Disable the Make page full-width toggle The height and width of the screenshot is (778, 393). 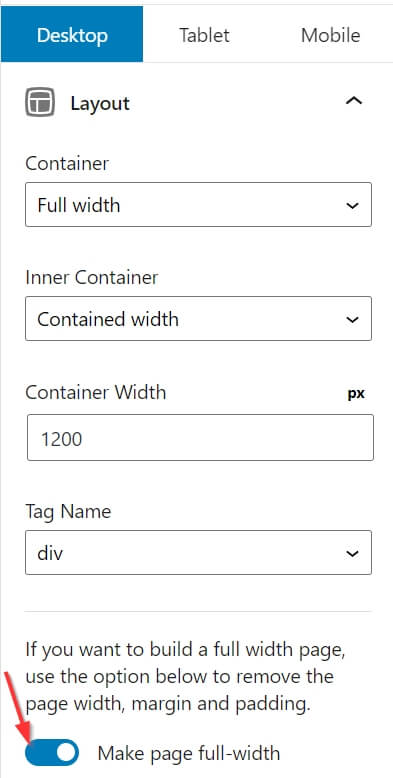[52, 753]
